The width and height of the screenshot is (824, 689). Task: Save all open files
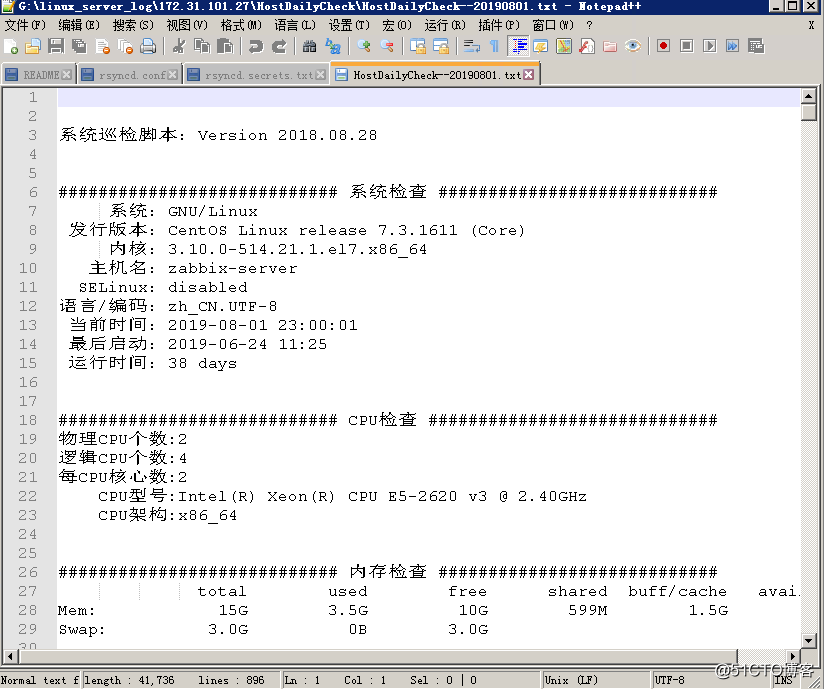[79, 46]
